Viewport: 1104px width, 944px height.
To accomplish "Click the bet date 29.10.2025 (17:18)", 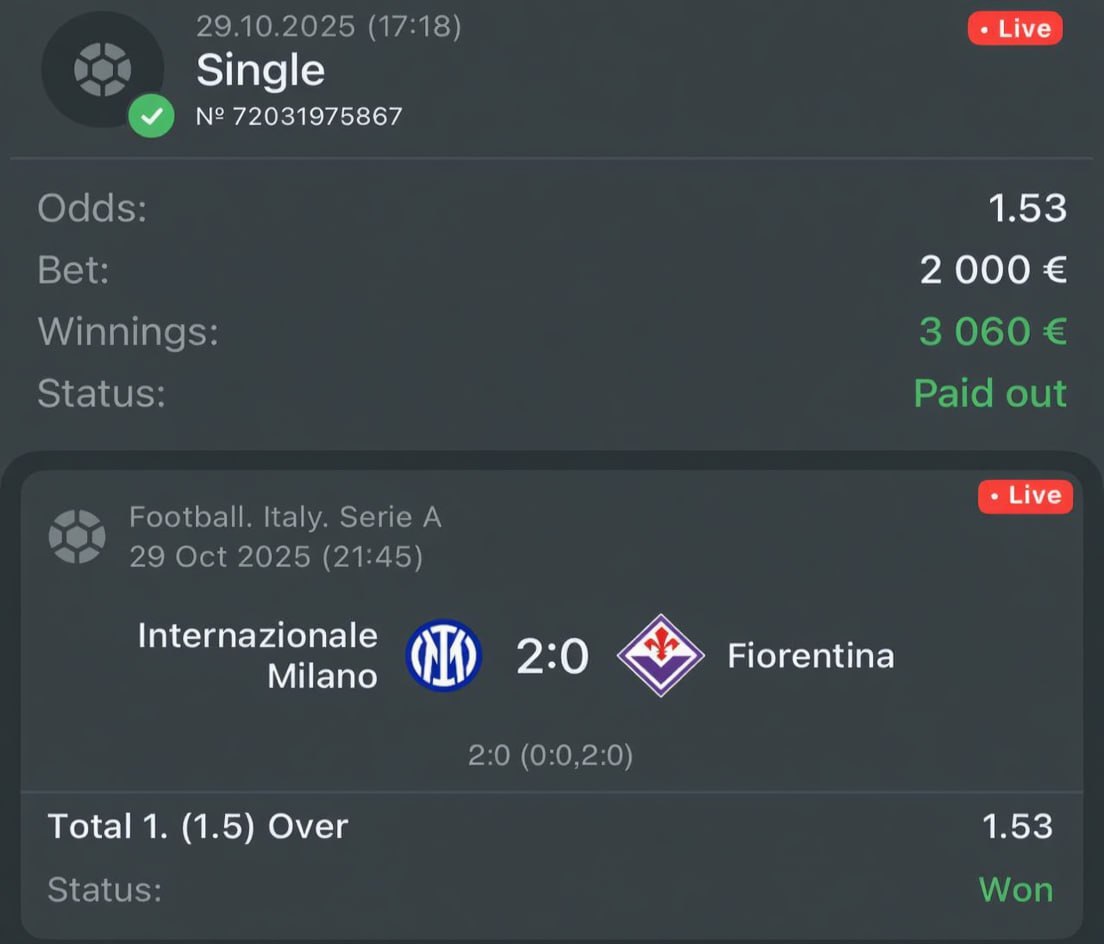I will (x=329, y=26).
